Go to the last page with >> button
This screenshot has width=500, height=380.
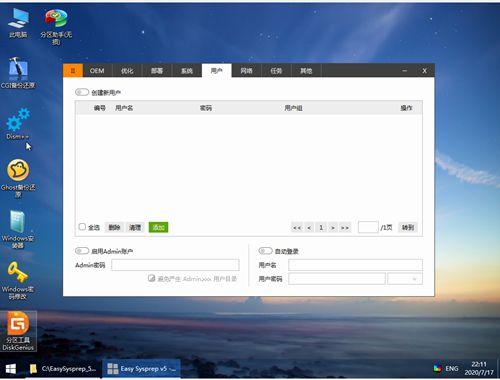[x=345, y=228]
